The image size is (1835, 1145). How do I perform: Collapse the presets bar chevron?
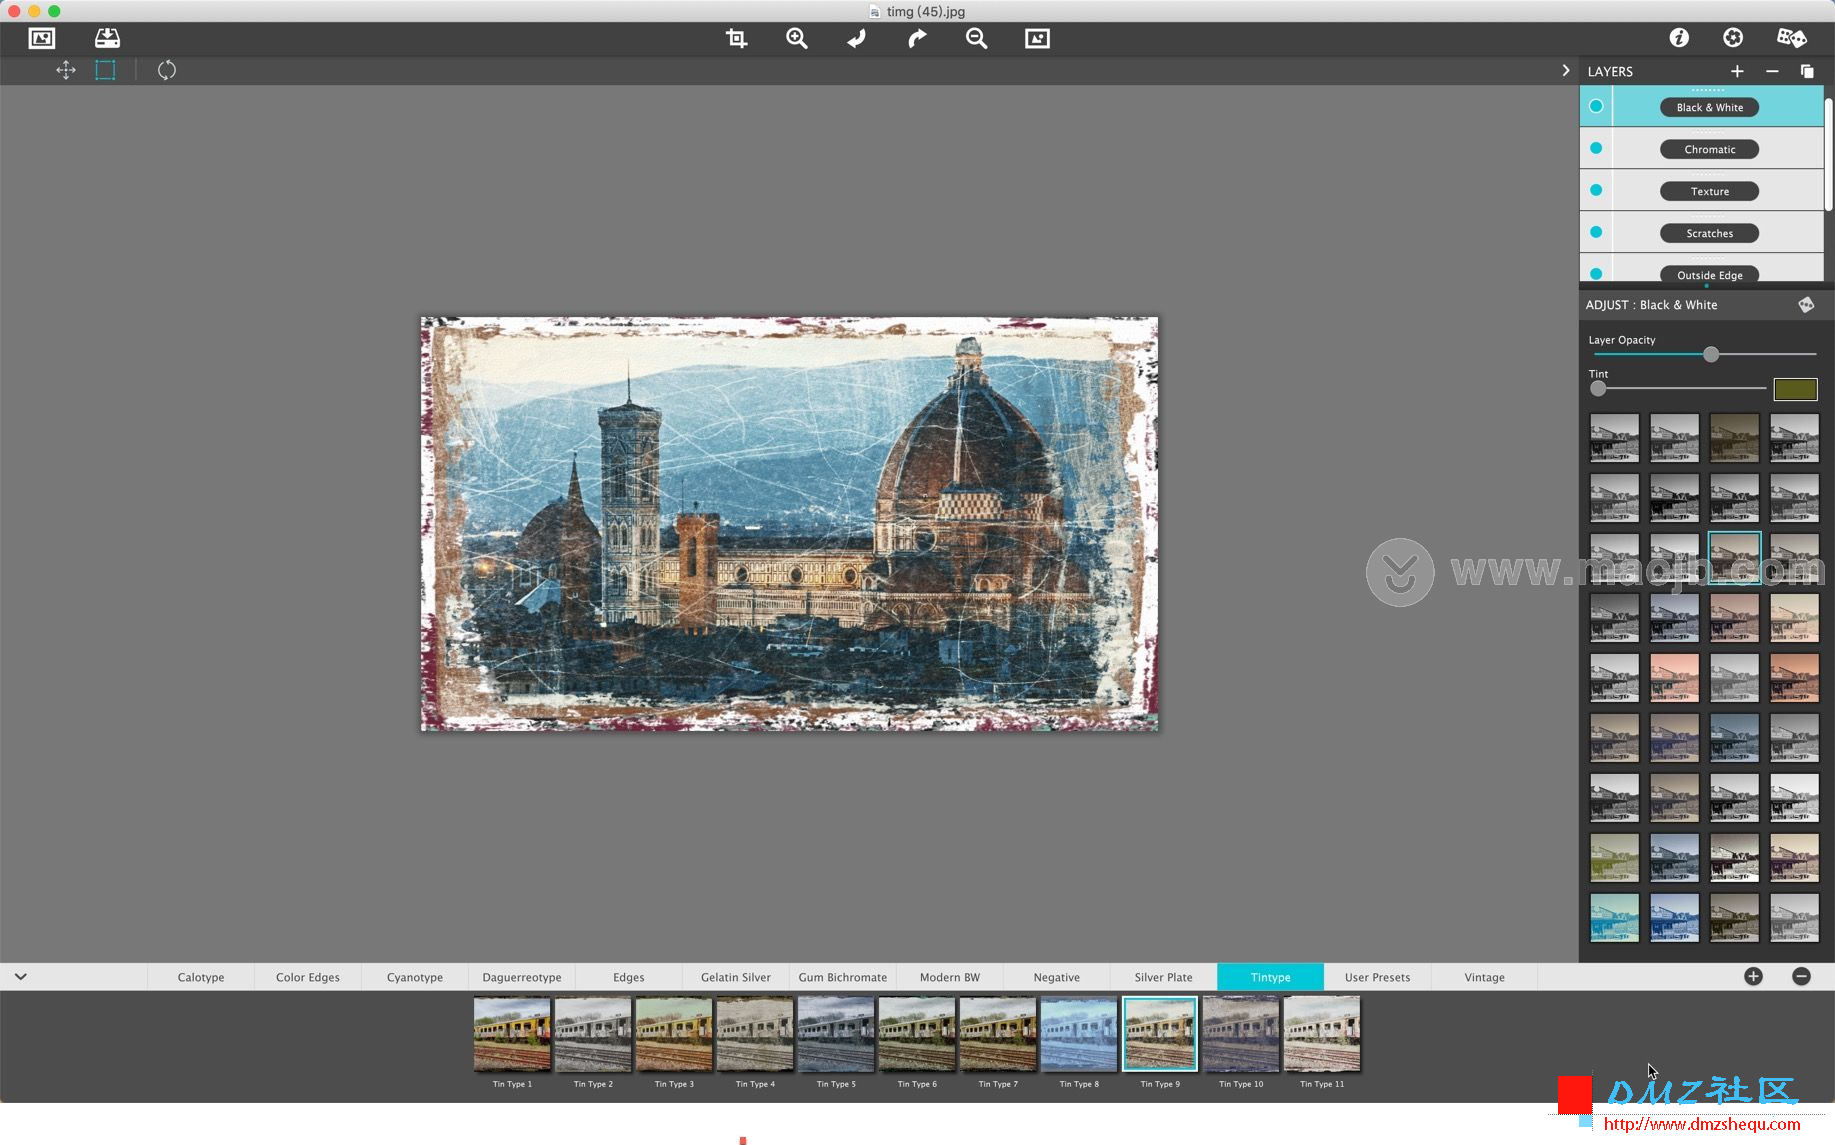tap(20, 977)
